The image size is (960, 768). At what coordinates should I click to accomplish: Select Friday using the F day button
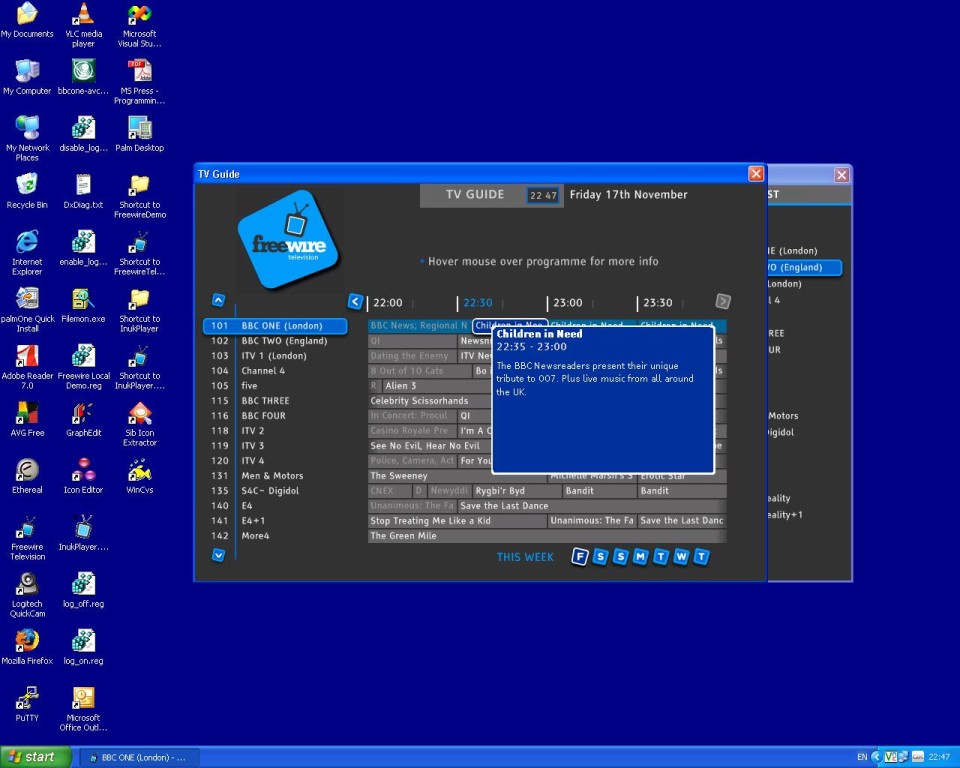click(580, 556)
